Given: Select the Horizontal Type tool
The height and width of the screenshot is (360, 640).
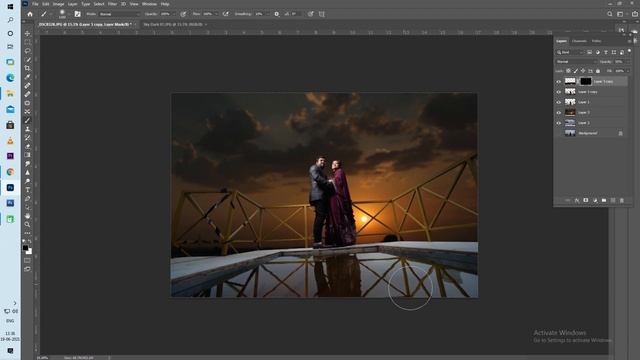Looking at the screenshot, I should [x=27, y=190].
